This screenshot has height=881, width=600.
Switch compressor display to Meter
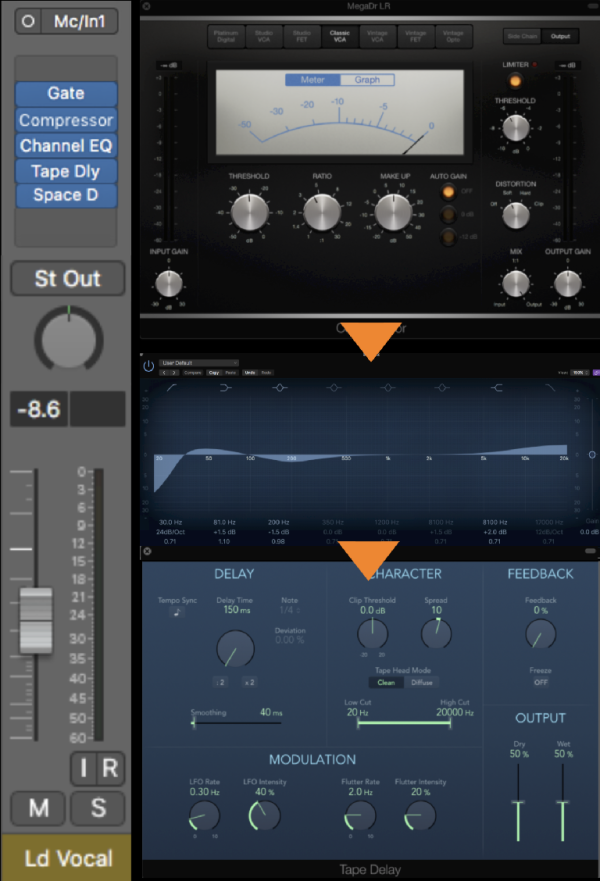coord(312,80)
